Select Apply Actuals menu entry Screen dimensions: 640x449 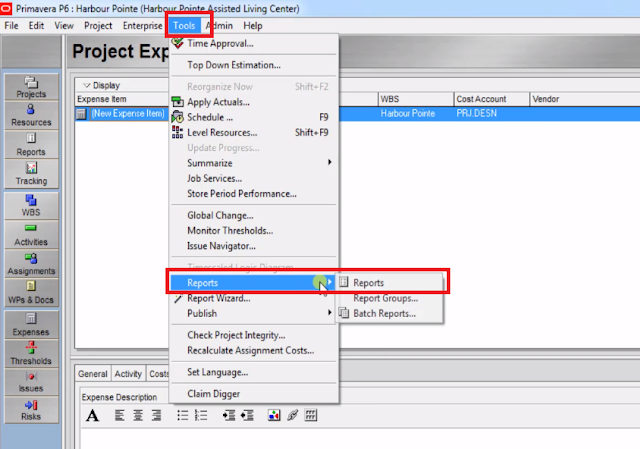tap(253, 102)
